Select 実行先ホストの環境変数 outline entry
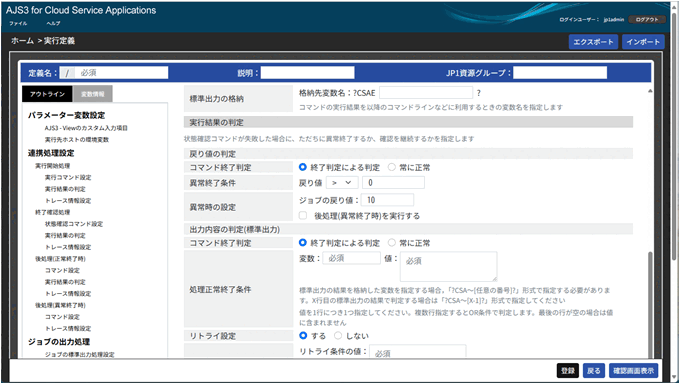 (77, 140)
